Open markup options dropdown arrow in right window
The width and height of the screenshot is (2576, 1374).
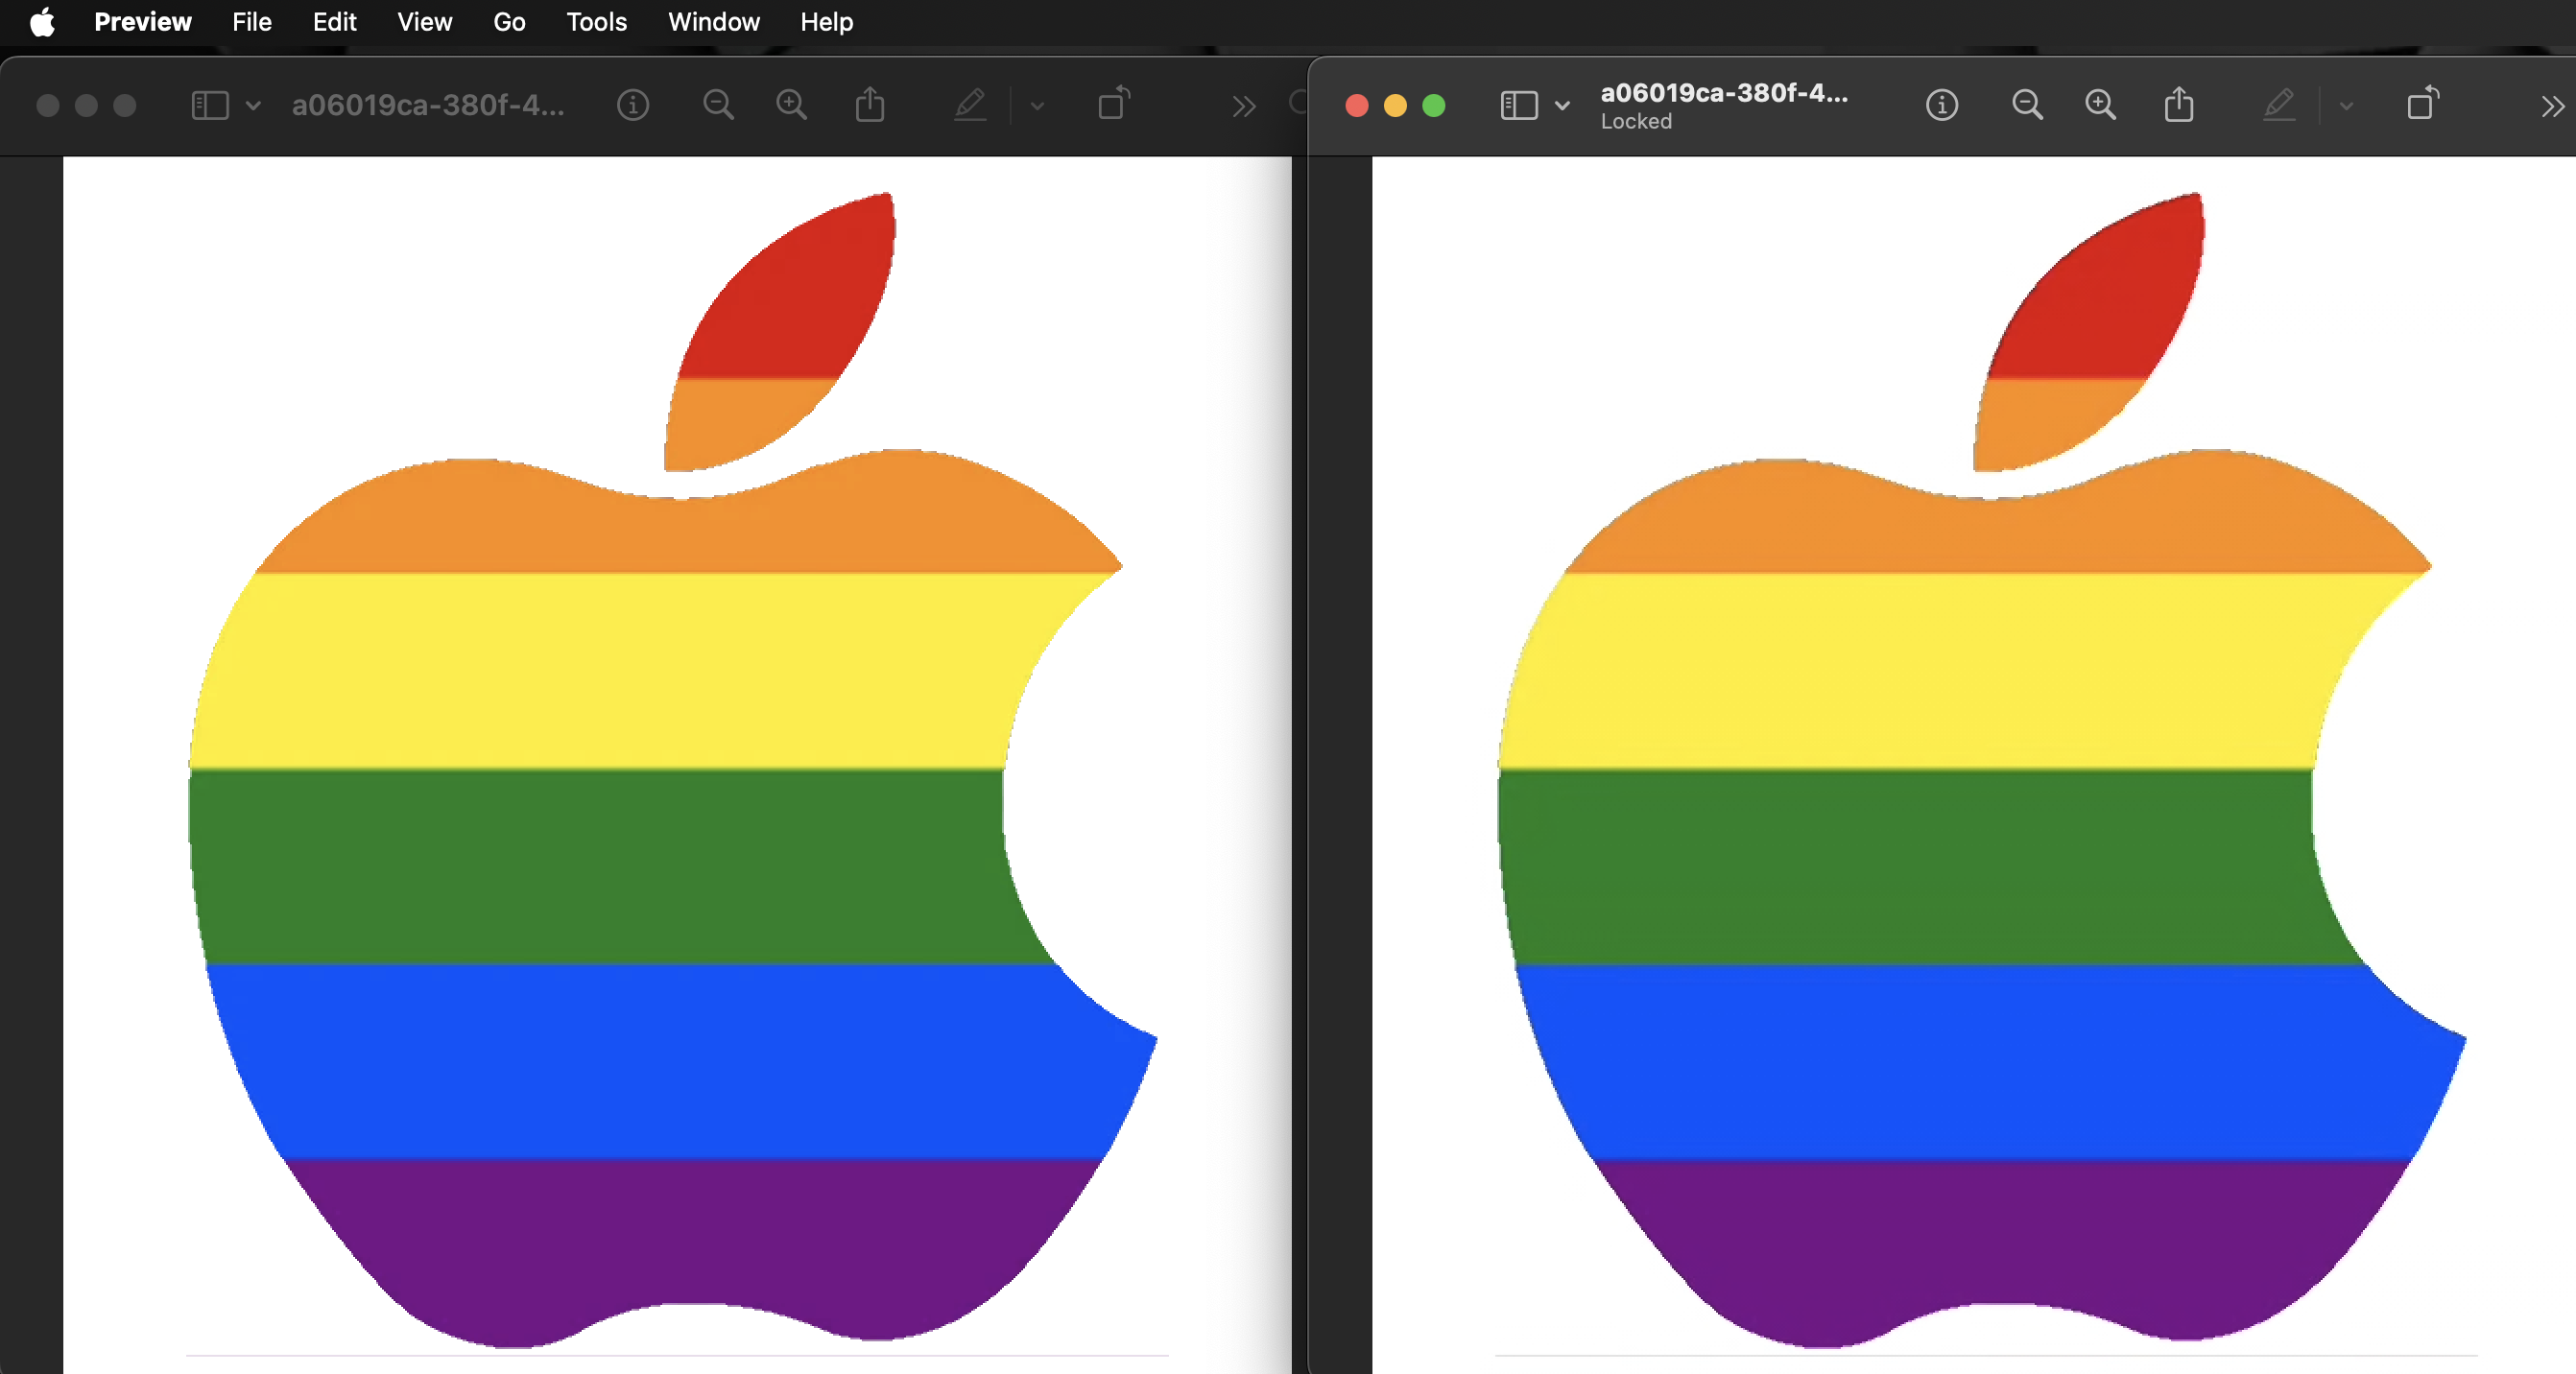2346,105
